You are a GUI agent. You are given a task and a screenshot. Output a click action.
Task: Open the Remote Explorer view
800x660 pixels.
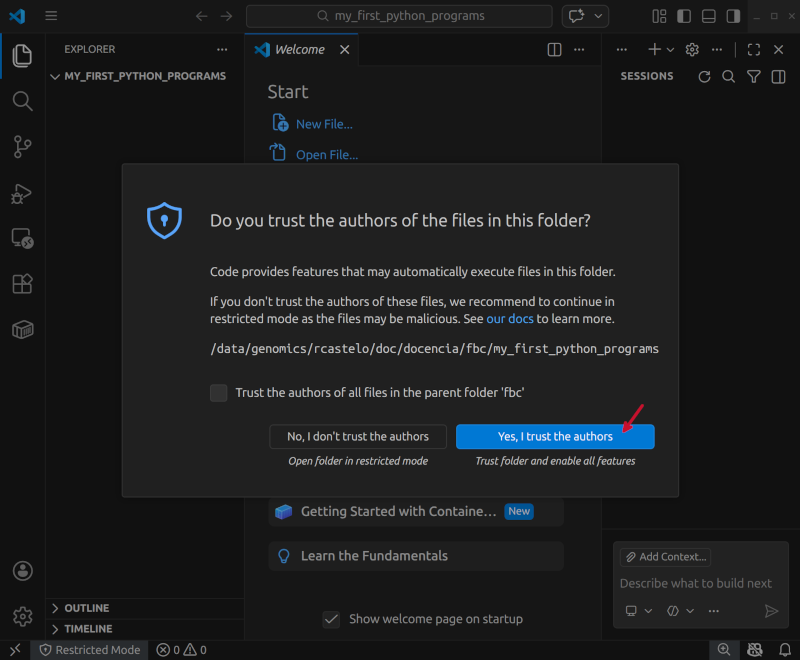[x=22, y=239]
